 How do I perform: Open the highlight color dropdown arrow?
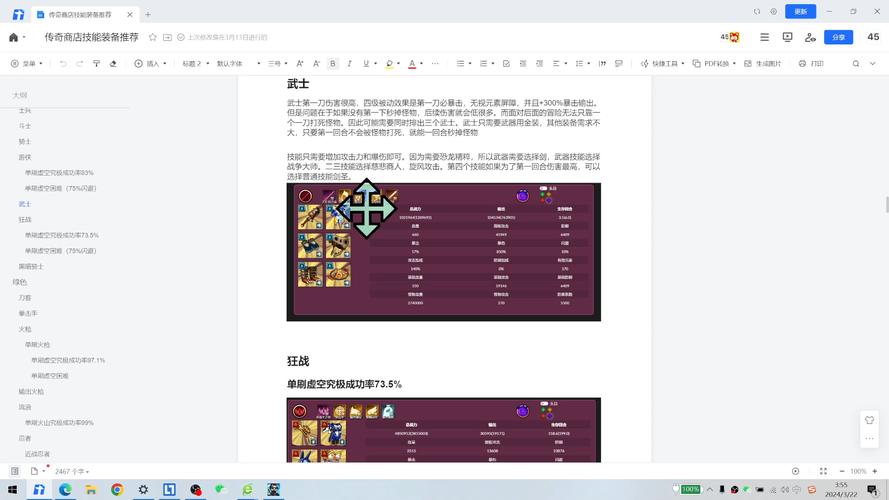(399, 63)
